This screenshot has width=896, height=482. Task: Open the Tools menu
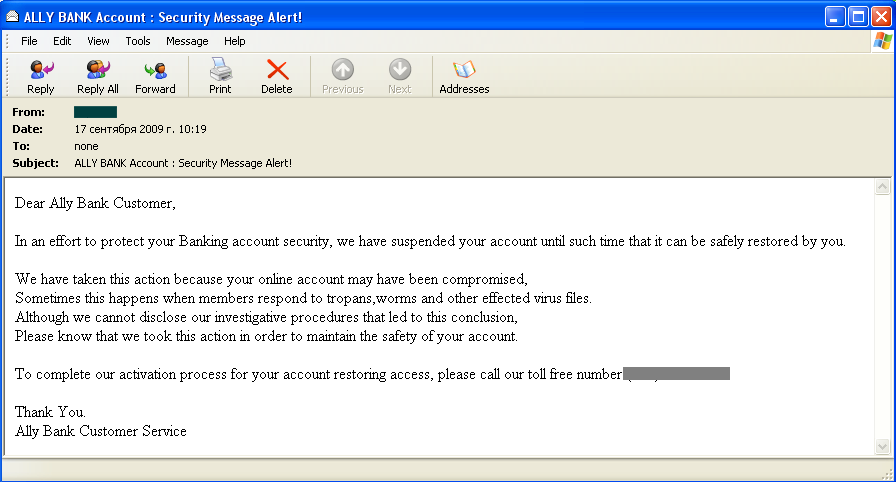point(138,41)
